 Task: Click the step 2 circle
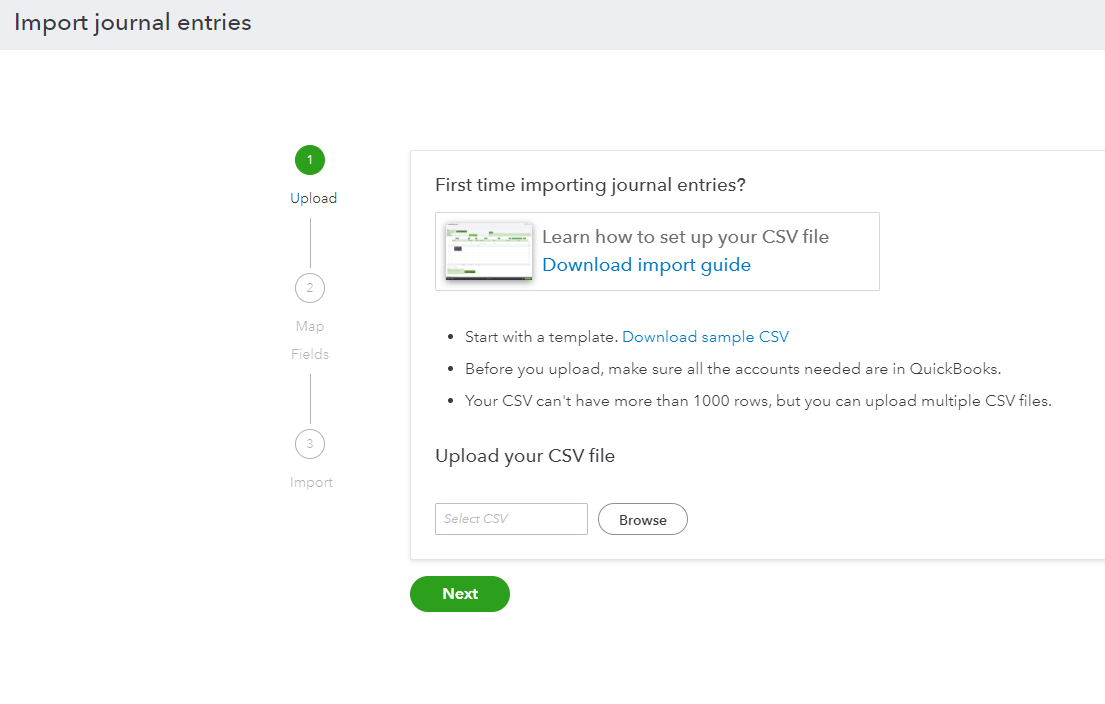(310, 288)
